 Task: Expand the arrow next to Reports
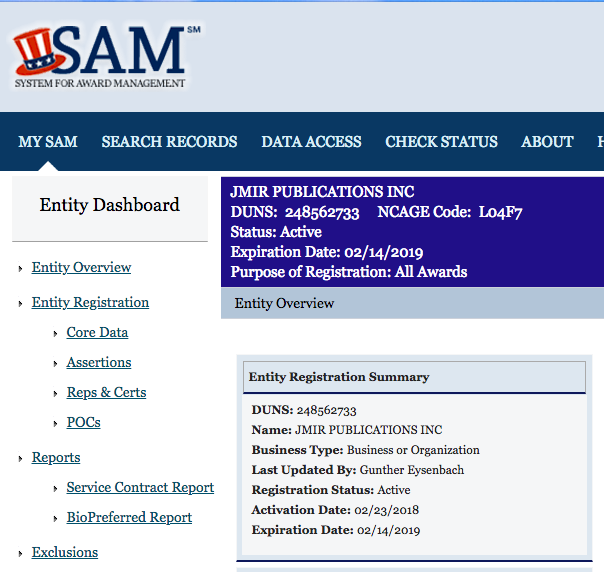(x=21, y=459)
